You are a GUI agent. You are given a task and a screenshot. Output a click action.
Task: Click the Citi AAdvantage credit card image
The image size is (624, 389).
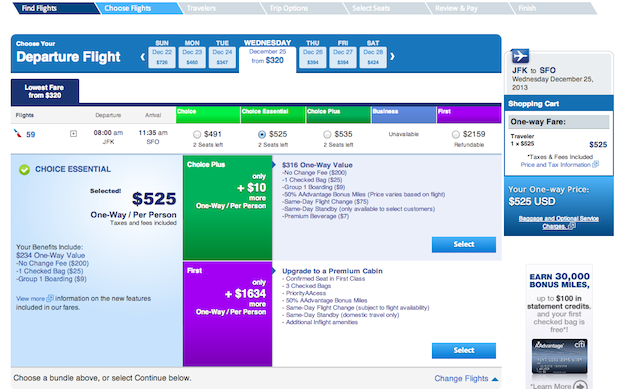[560, 356]
